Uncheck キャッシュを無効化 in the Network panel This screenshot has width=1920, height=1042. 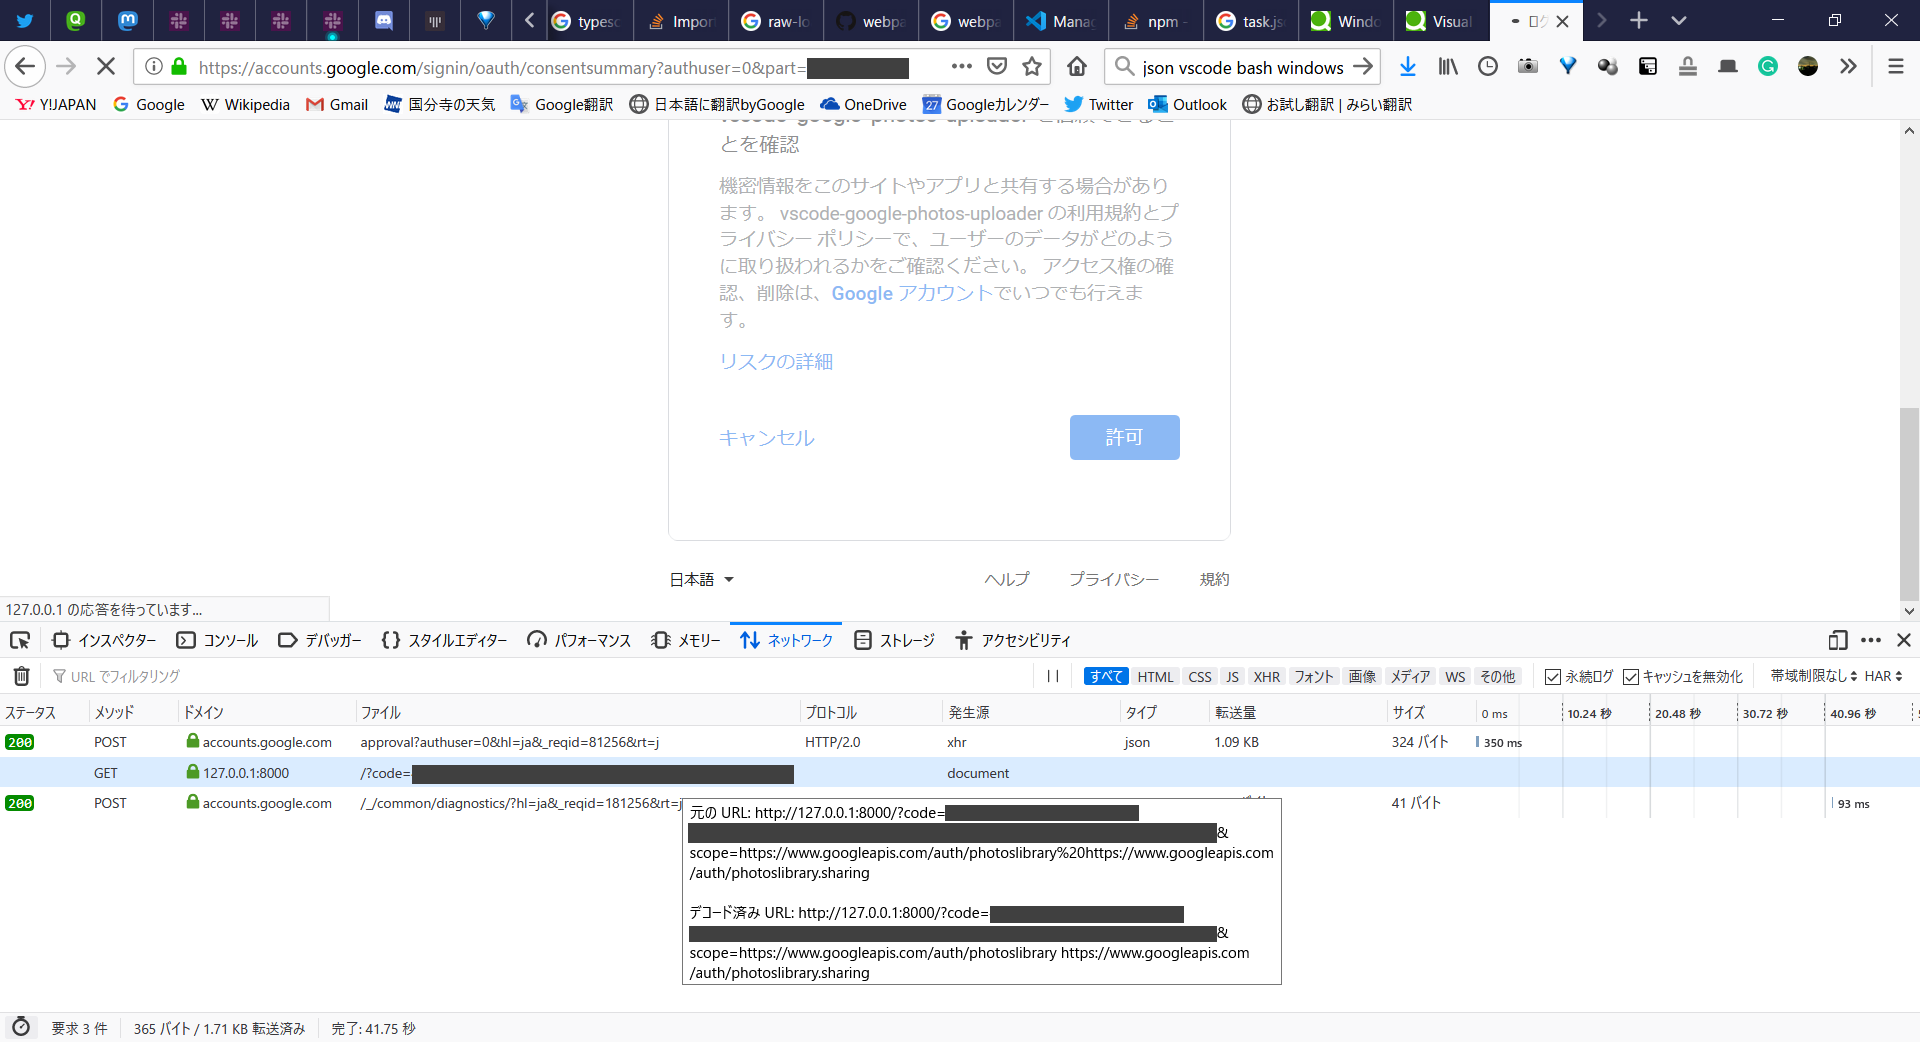1630,676
